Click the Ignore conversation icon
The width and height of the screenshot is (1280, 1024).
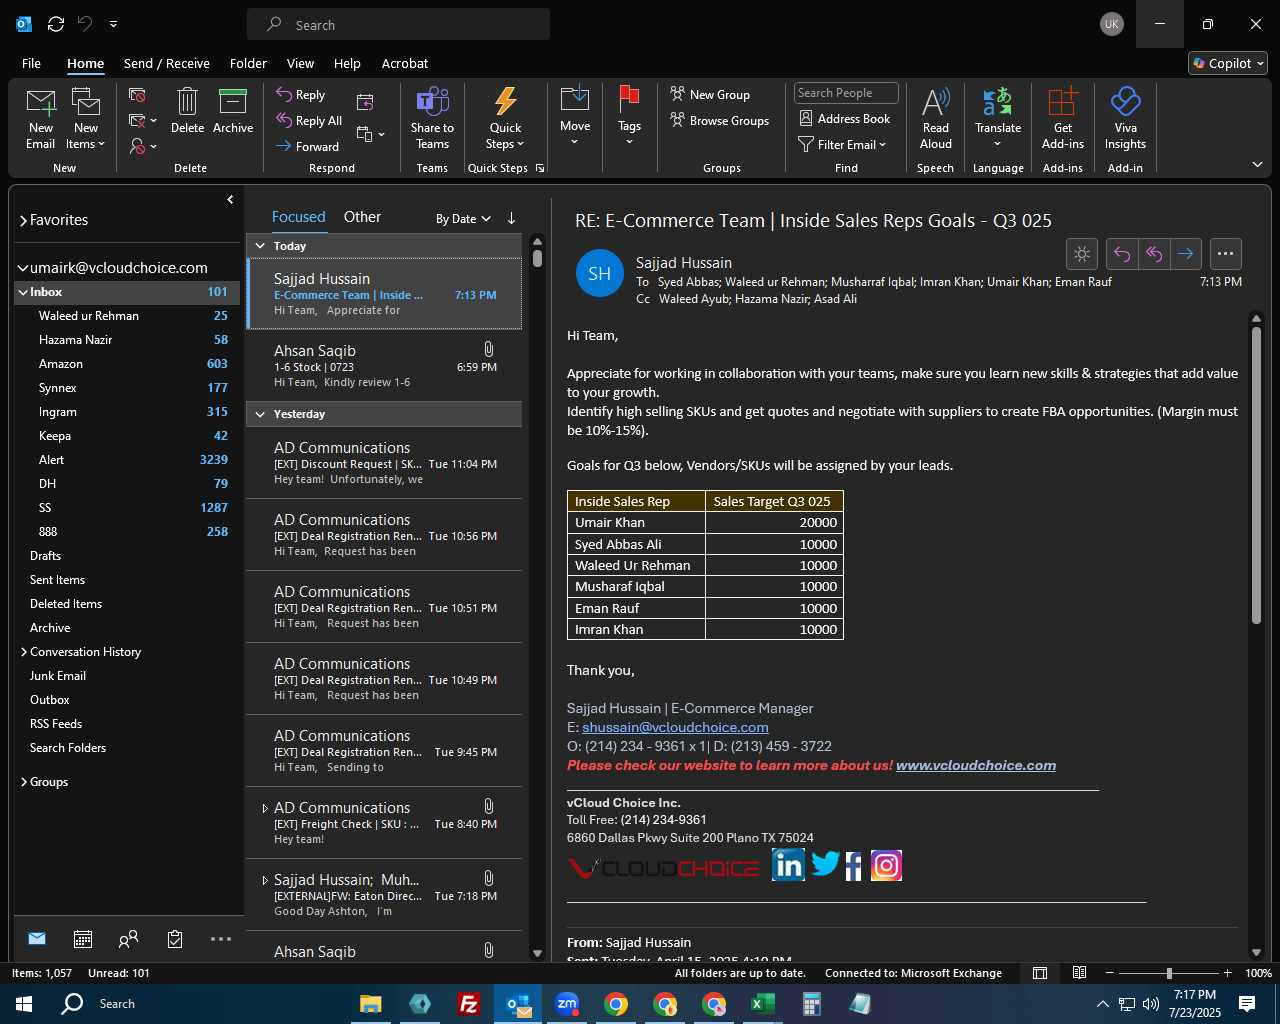[137, 95]
